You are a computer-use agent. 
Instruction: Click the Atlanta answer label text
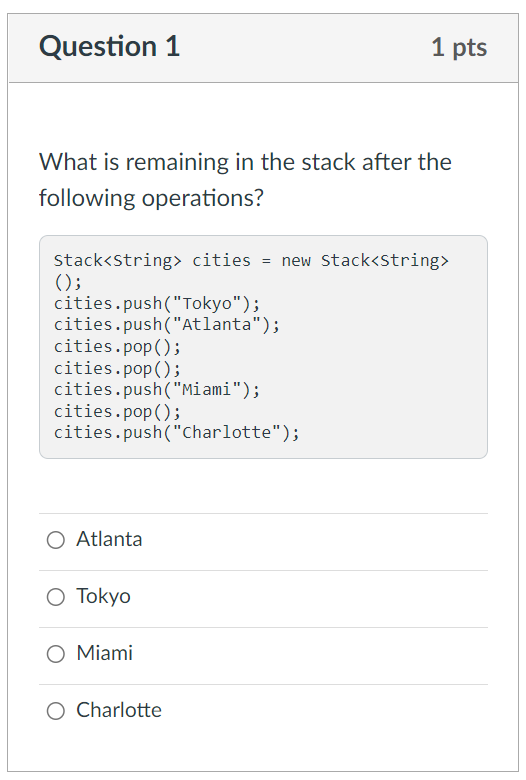109,539
